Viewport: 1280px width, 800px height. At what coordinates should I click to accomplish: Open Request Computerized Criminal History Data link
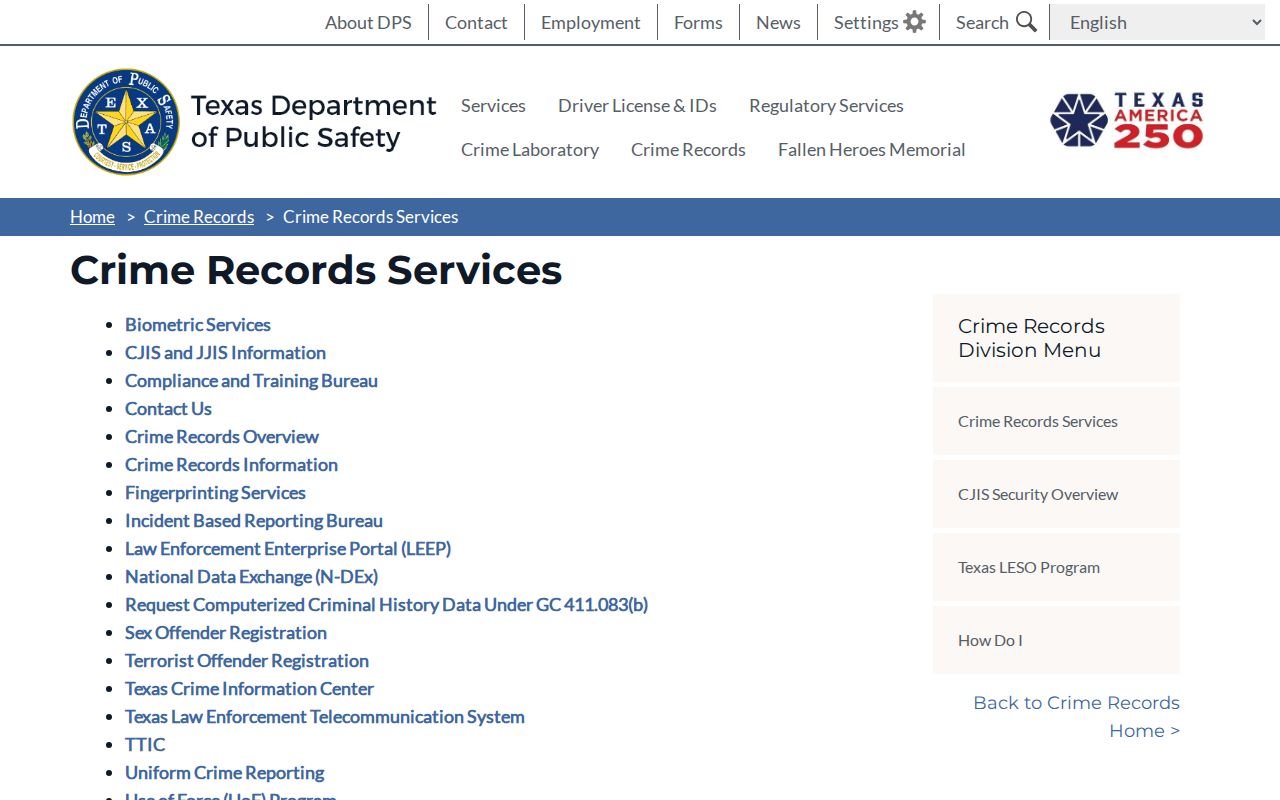tap(386, 604)
